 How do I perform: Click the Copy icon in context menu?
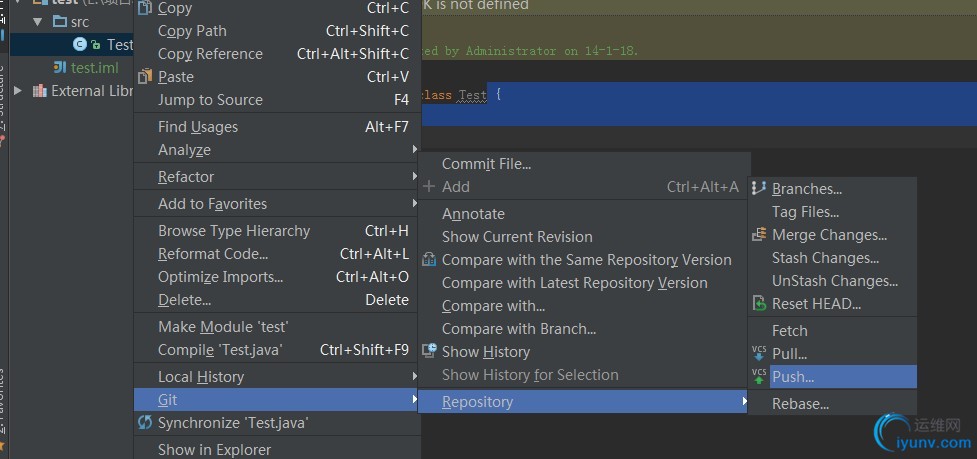click(145, 7)
